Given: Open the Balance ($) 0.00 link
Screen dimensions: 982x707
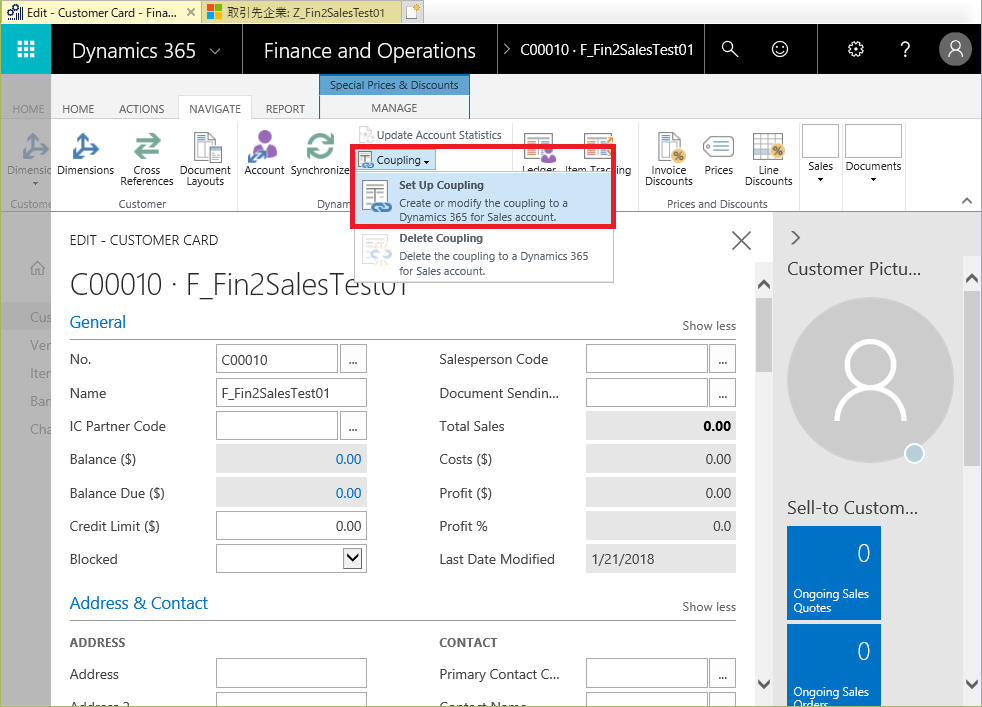Looking at the screenshot, I should click(x=348, y=460).
